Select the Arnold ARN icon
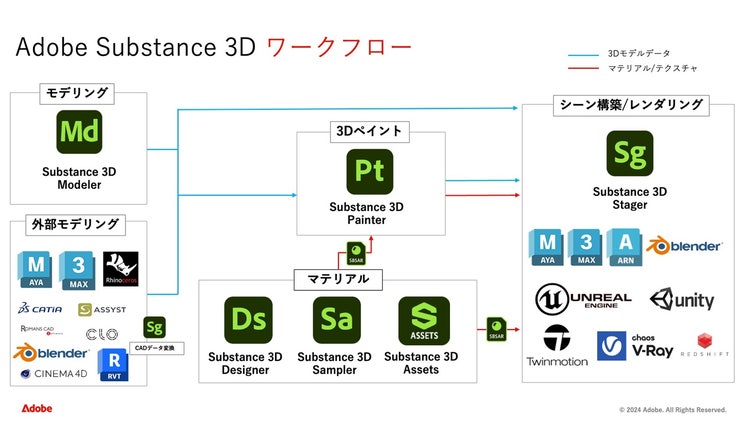Viewport: 750px width, 422px height. click(625, 247)
